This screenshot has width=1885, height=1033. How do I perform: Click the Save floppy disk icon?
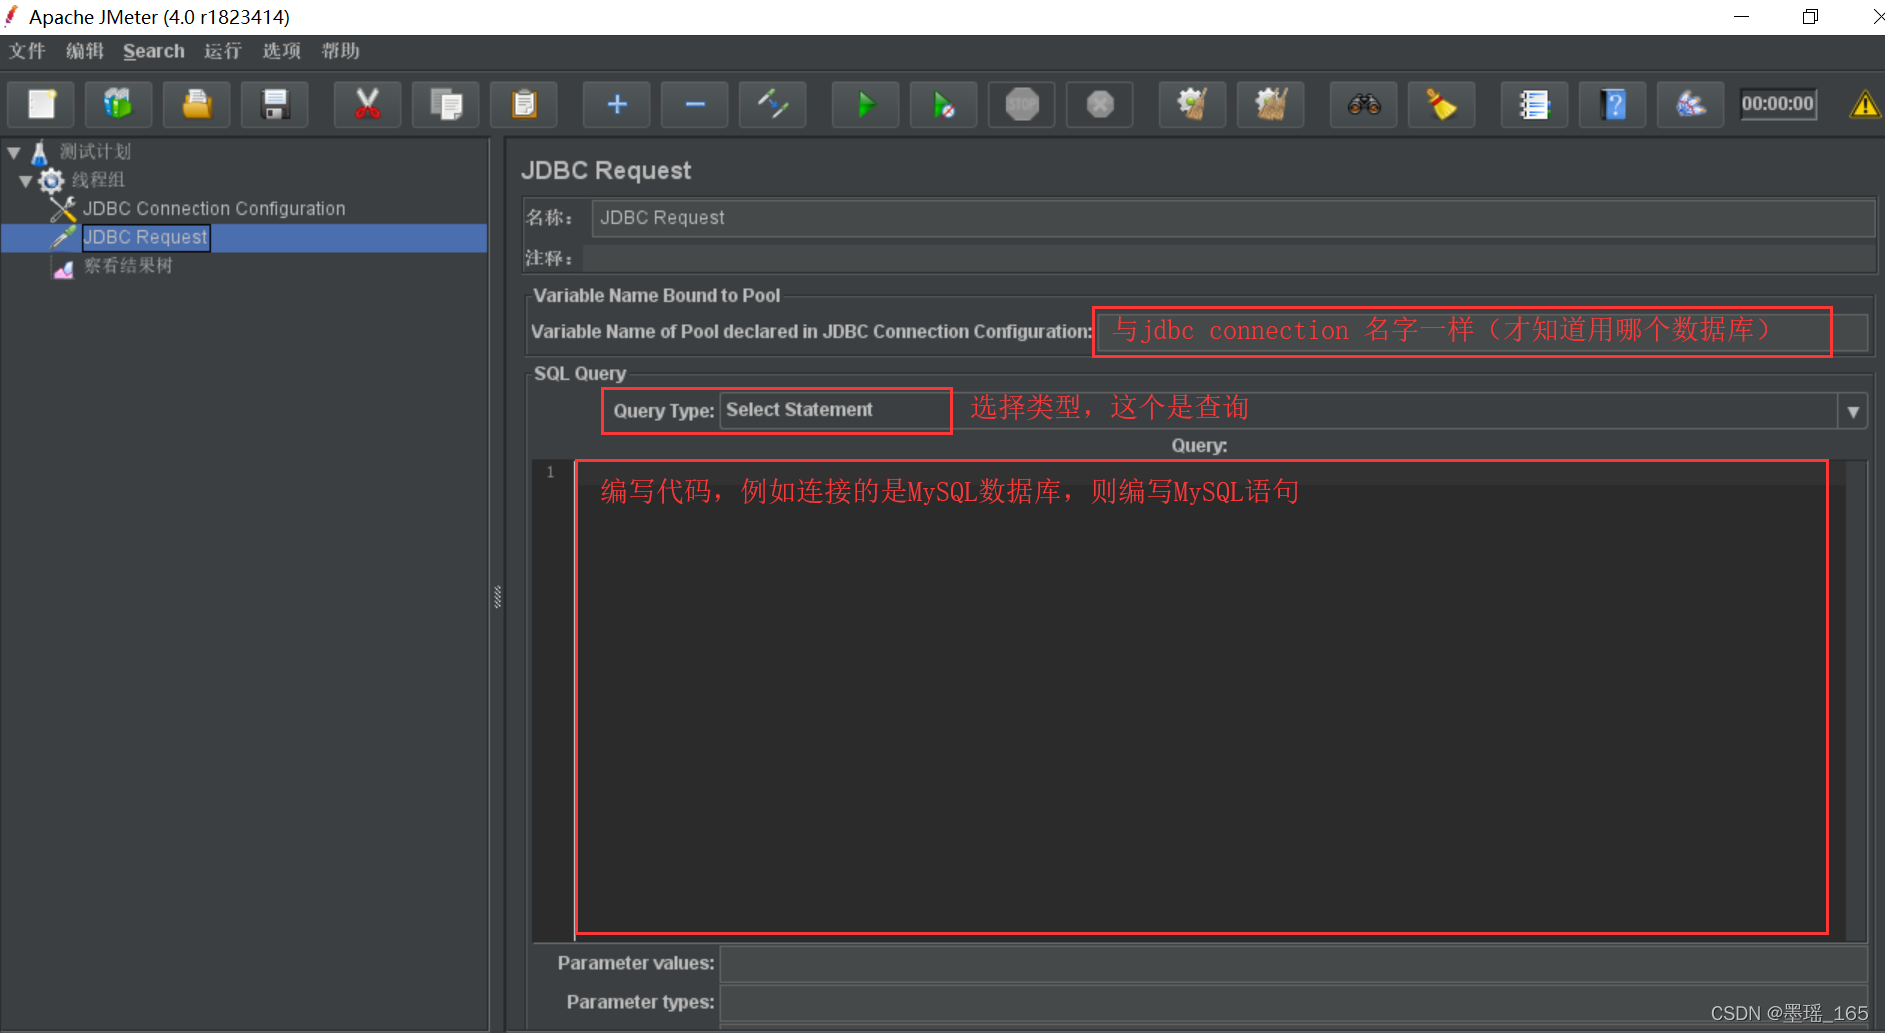[x=274, y=104]
